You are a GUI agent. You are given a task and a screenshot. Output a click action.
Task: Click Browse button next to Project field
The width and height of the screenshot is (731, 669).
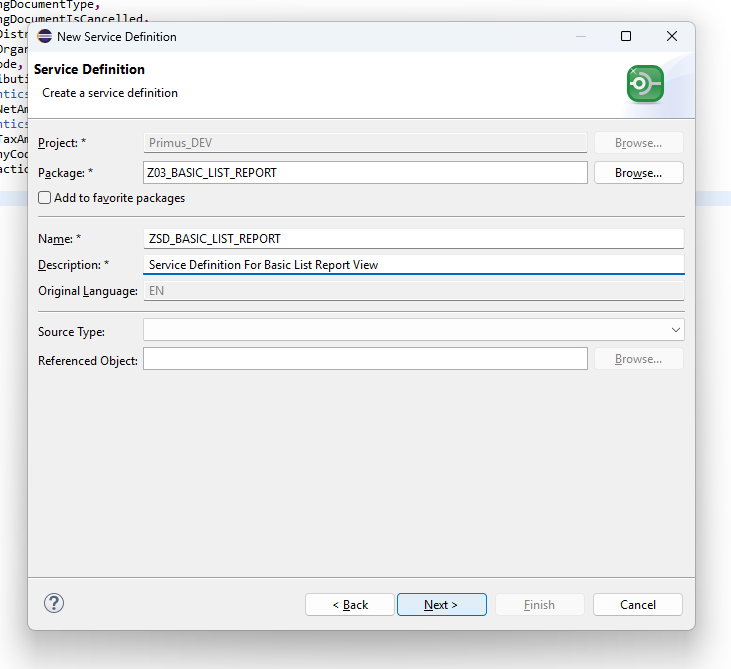pyautogui.click(x=639, y=143)
